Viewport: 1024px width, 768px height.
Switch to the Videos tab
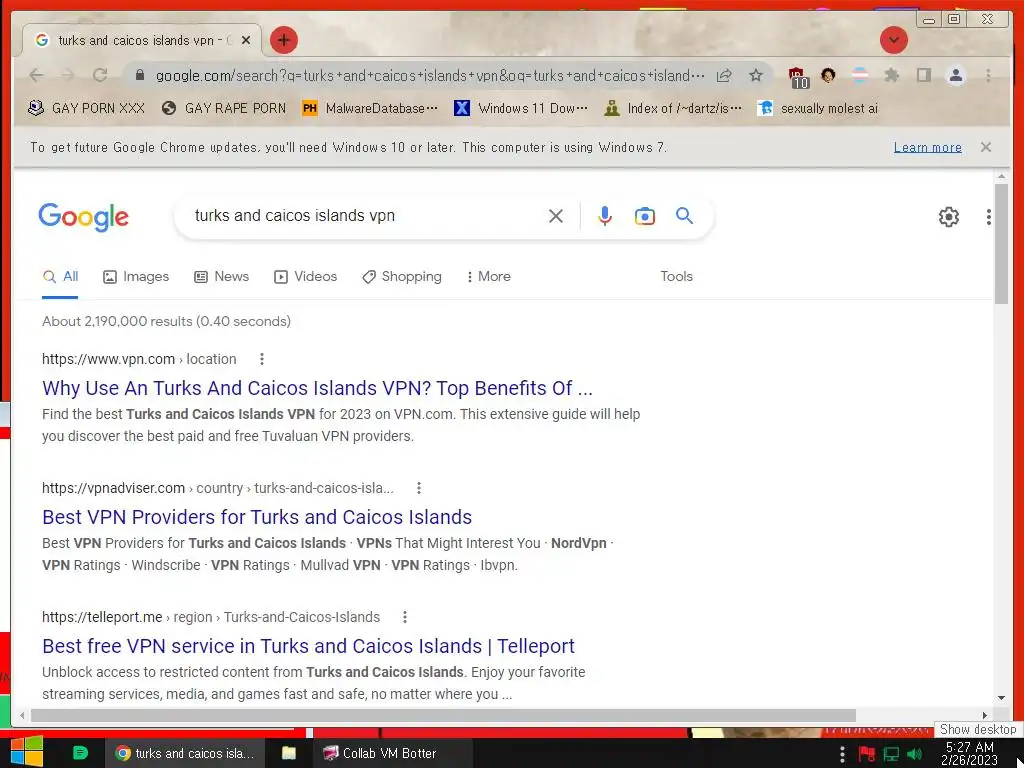tap(305, 277)
